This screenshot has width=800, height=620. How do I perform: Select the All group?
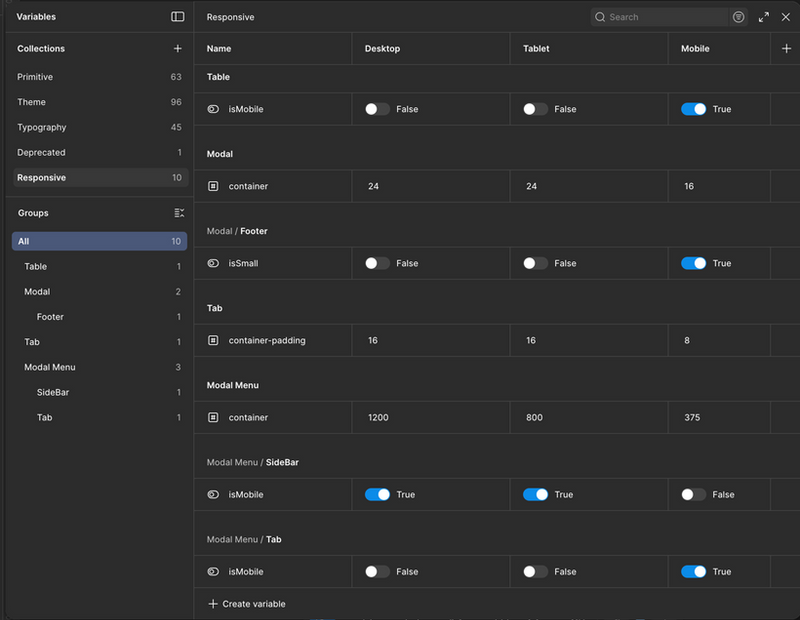(x=99, y=241)
